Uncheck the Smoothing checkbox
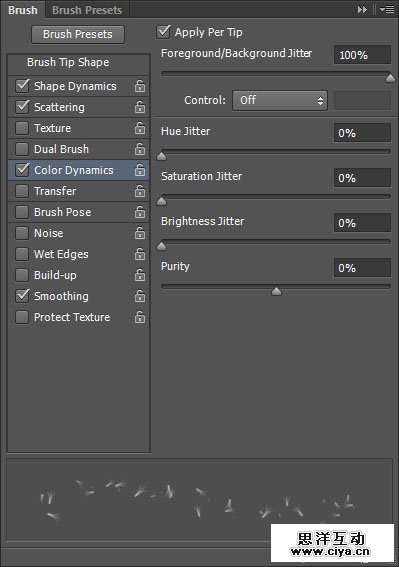399x567 pixels. 22,296
